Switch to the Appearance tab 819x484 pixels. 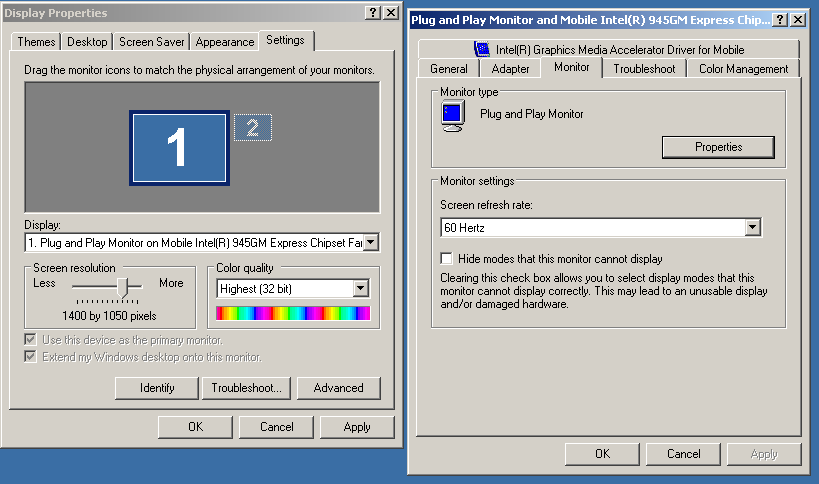225,42
